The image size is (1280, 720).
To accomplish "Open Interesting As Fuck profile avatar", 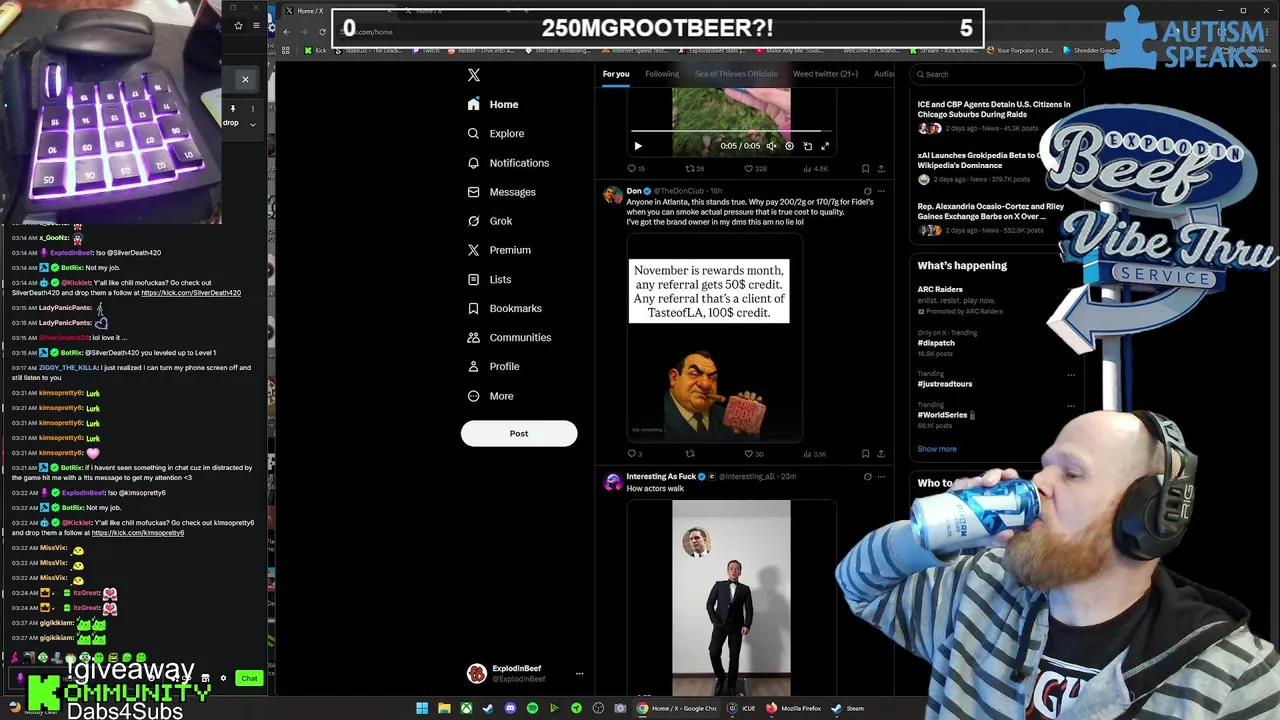I will click(x=612, y=482).
